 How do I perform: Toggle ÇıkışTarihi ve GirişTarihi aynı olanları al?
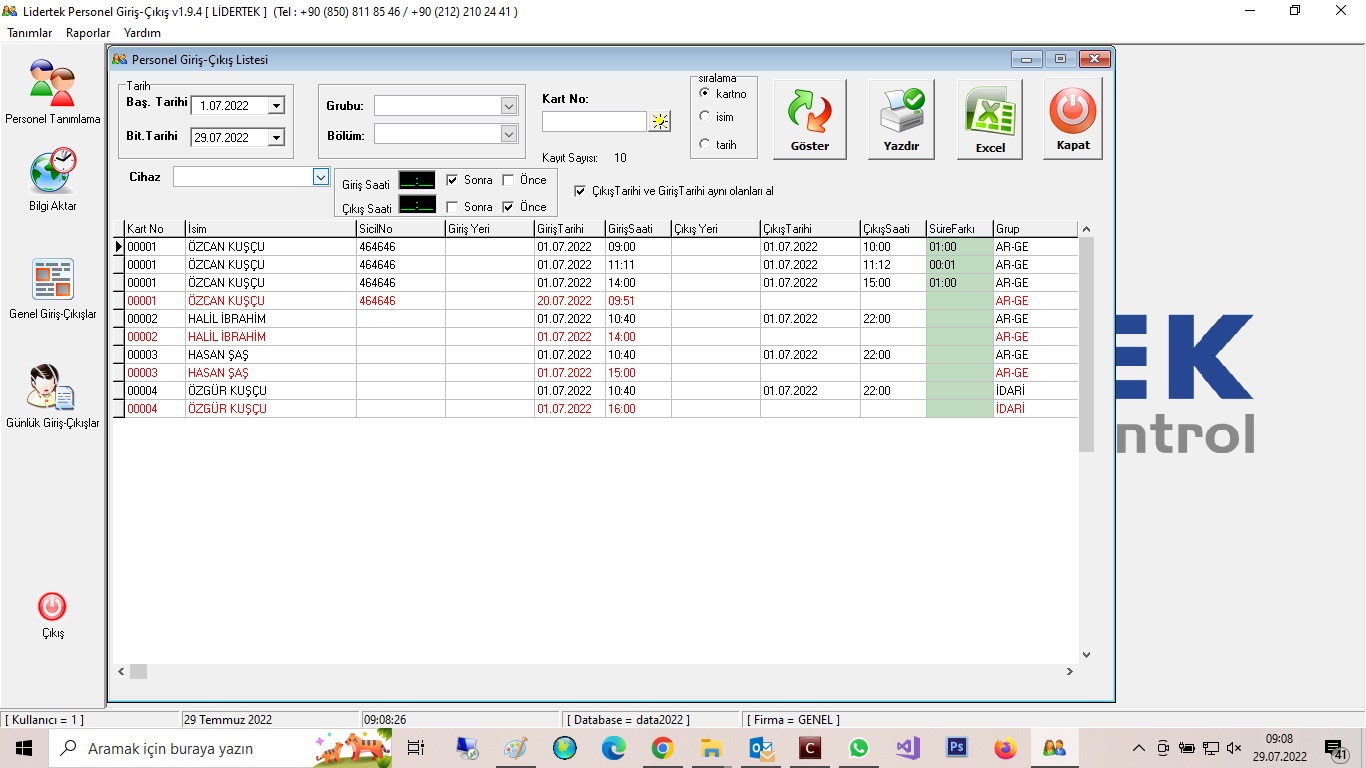click(580, 191)
